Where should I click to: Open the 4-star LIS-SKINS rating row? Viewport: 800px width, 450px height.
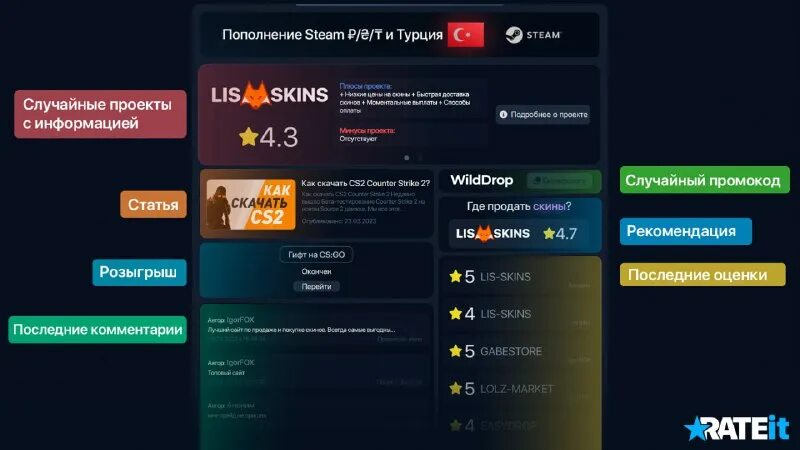click(x=519, y=314)
